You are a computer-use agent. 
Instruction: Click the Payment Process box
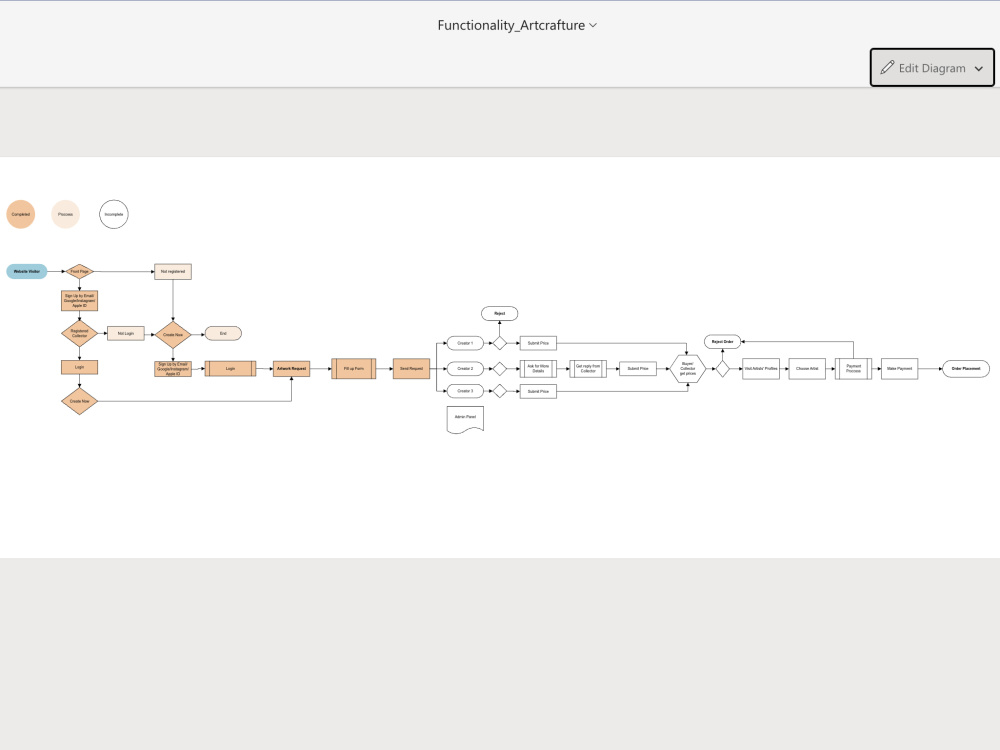point(853,369)
